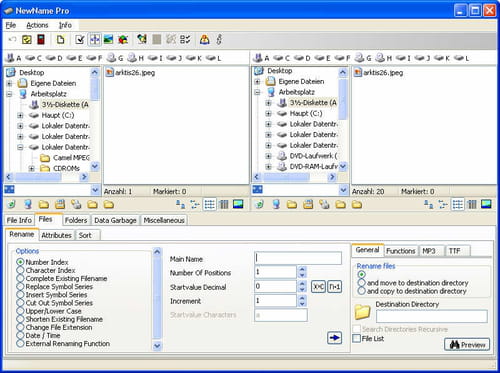The height and width of the screenshot is (373, 500).
Task: Open the Info menu
Action: [65, 25]
